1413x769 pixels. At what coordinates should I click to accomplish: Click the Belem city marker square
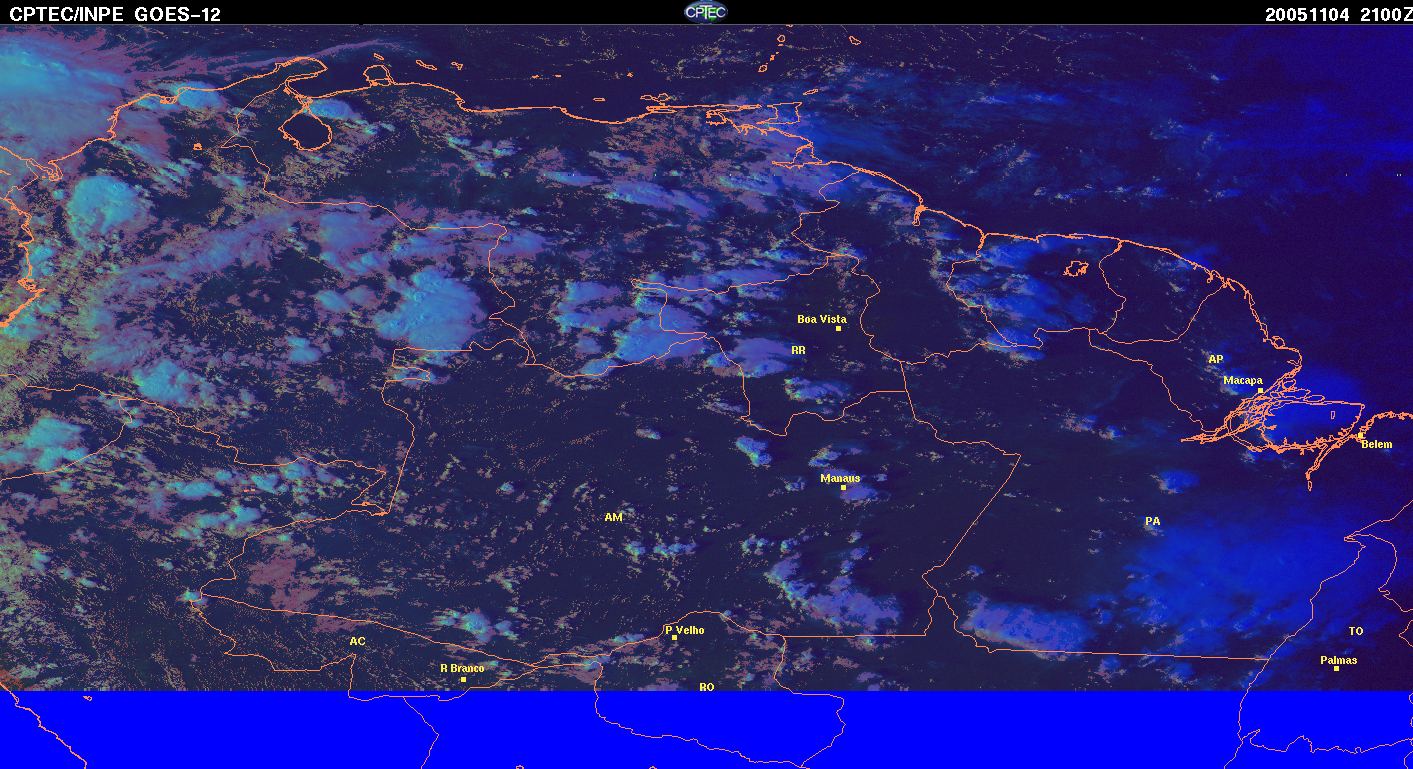point(1361,435)
